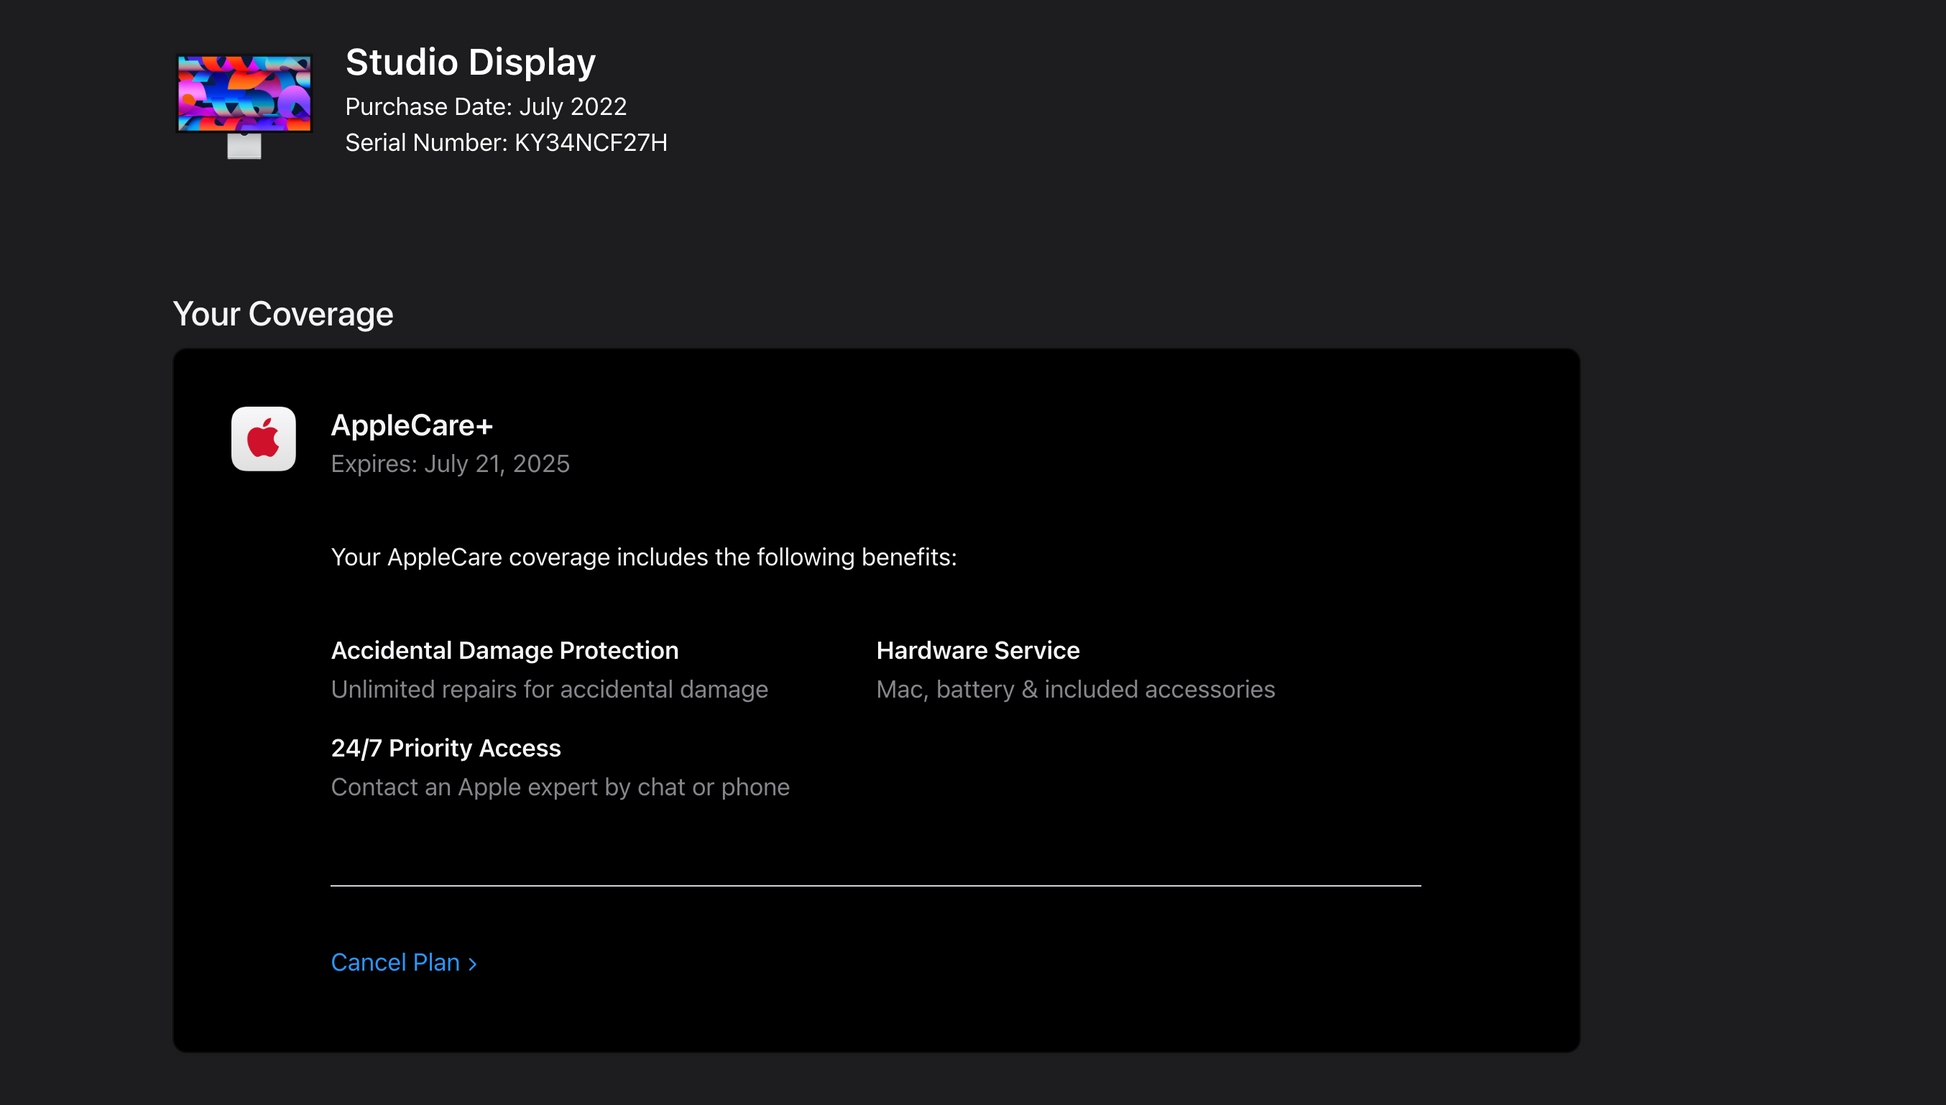The image size is (1946, 1105).
Task: Click the chevron beside Cancel Plan
Action: (x=473, y=964)
